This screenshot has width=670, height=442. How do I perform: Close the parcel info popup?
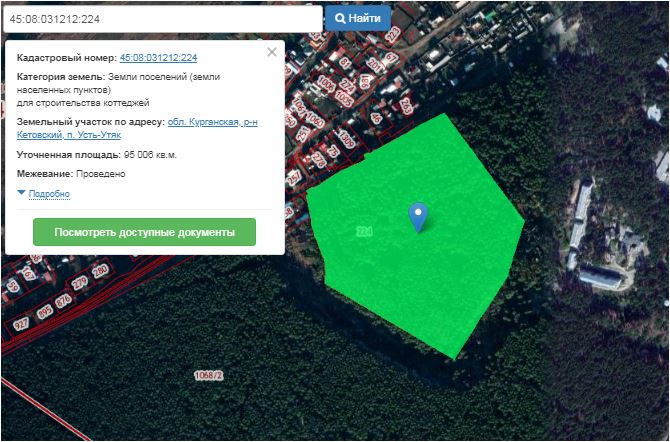(x=271, y=52)
